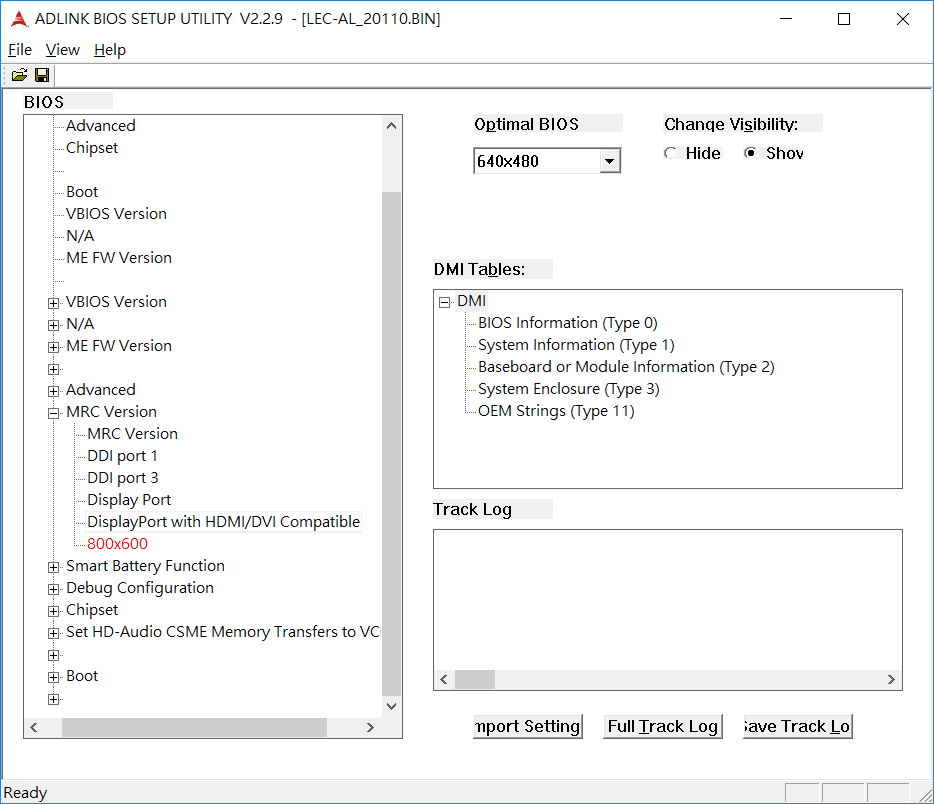
Task: Select the Show visibility radio button
Action: 751,153
